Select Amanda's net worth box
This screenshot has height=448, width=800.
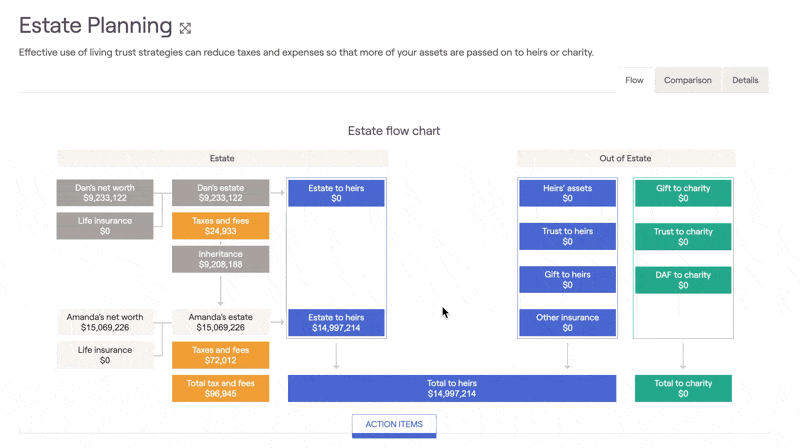point(105,322)
